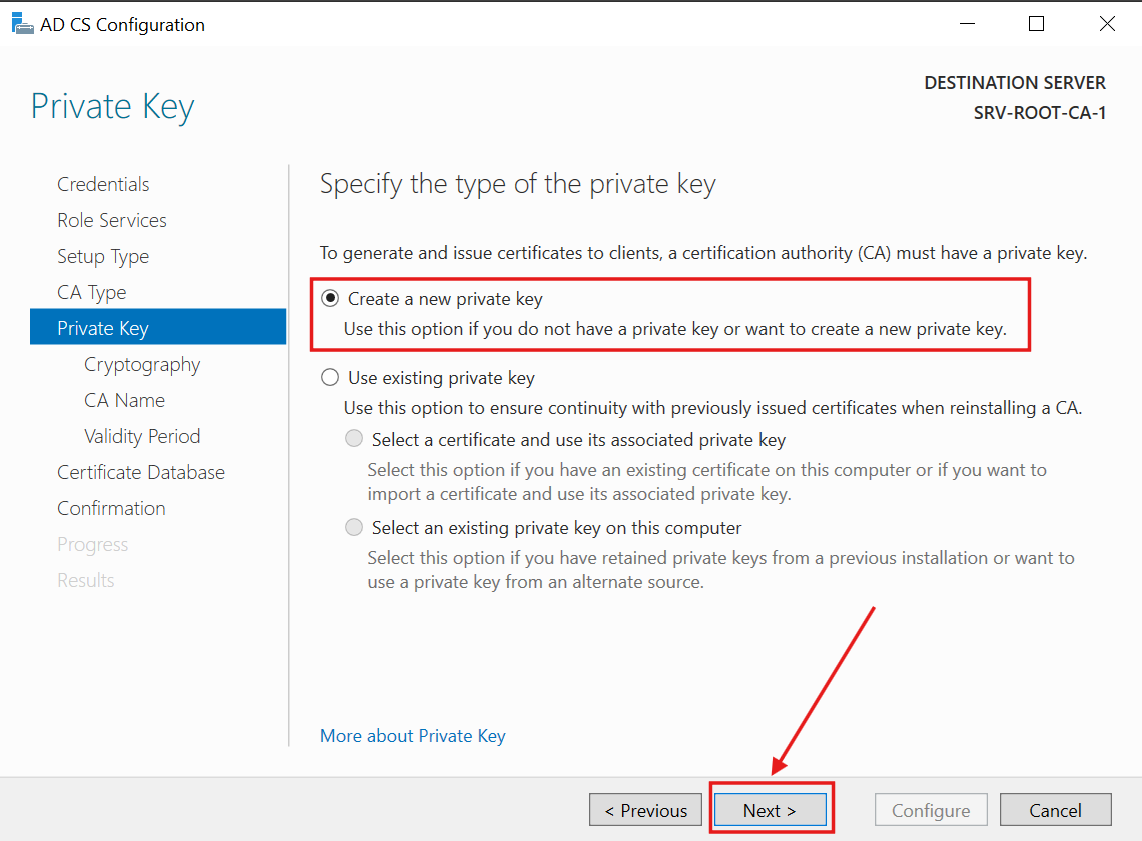The image size is (1142, 841).
Task: Click the Next button to continue
Action: pos(770,809)
